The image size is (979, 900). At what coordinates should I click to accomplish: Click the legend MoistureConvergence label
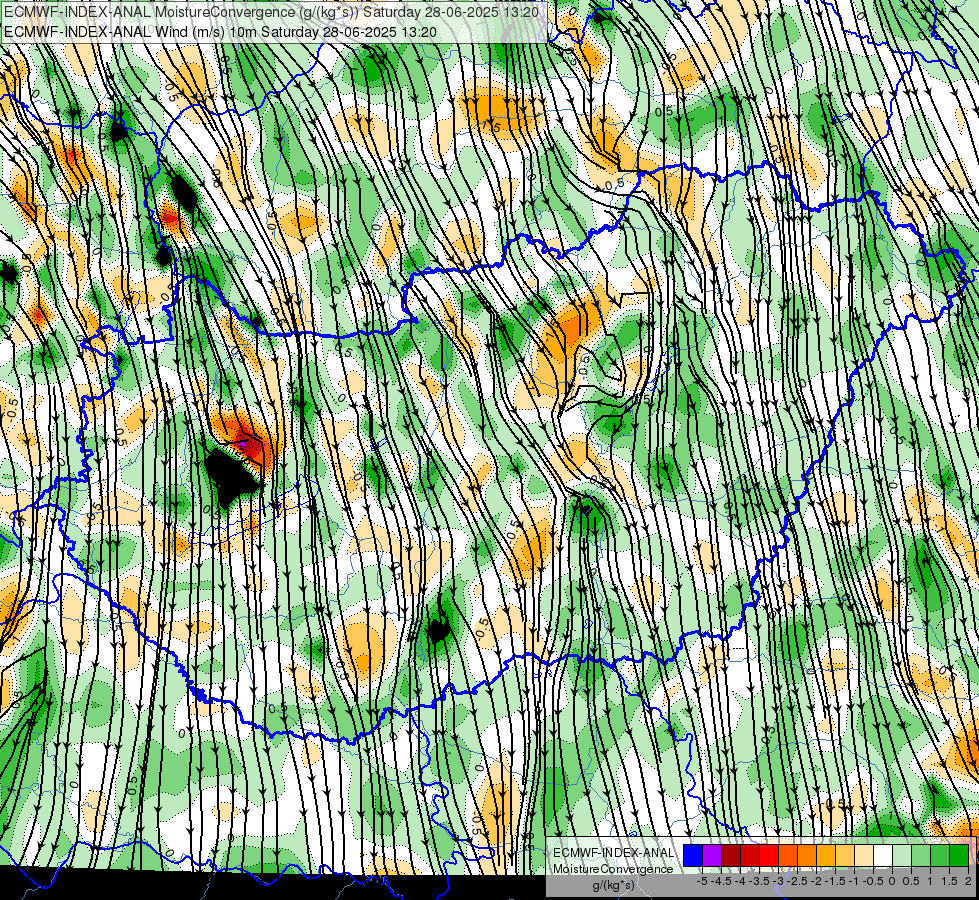pos(613,869)
